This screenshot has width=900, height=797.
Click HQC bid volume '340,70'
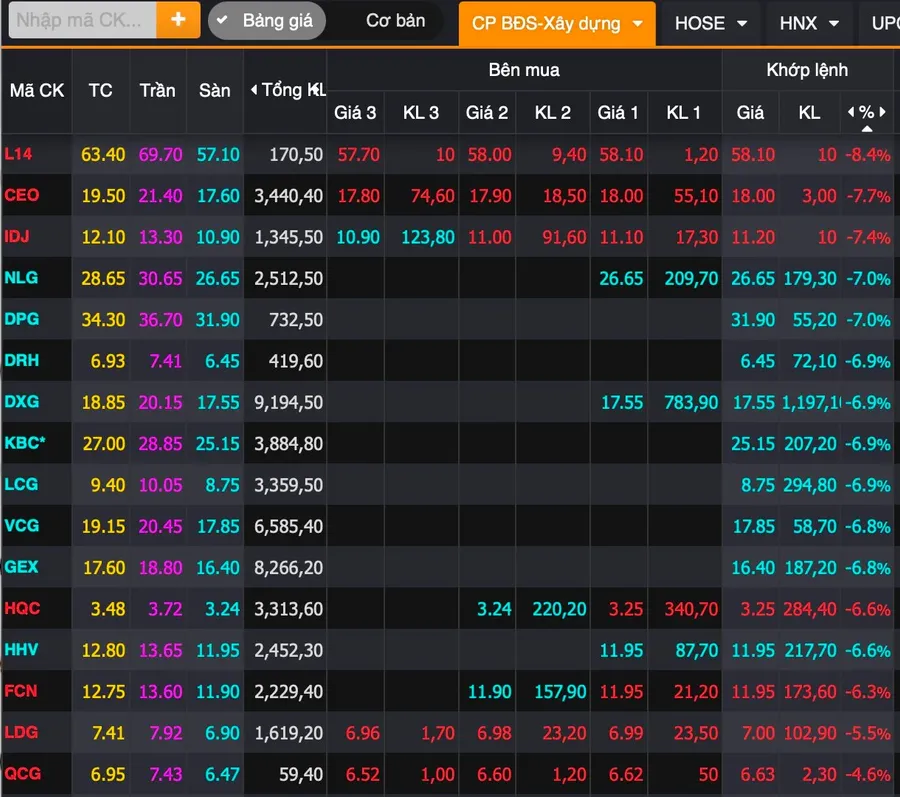click(x=692, y=609)
